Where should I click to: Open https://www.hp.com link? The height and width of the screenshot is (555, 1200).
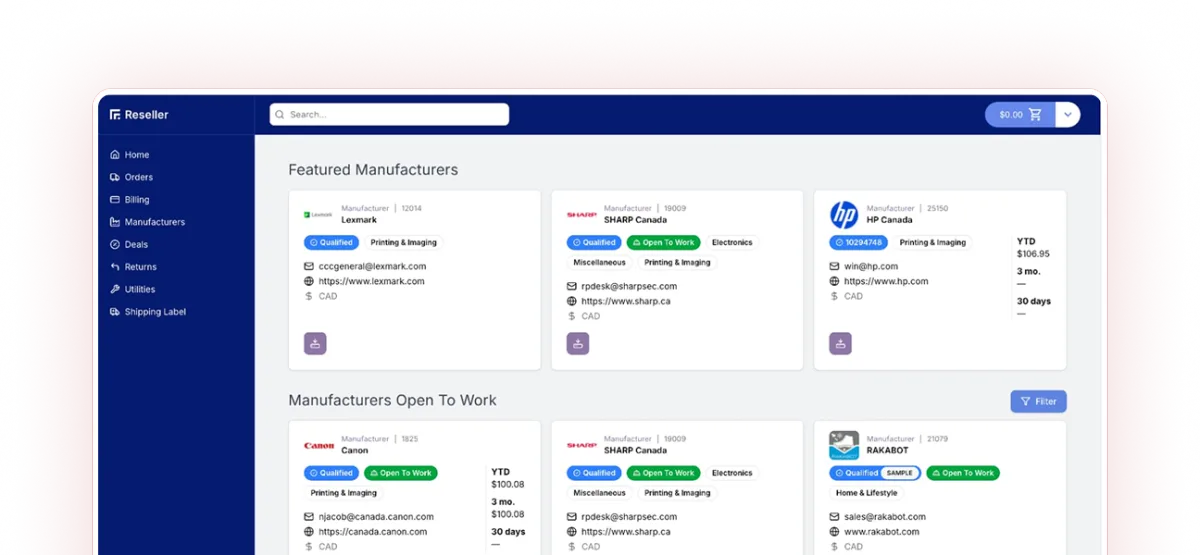tap(887, 281)
